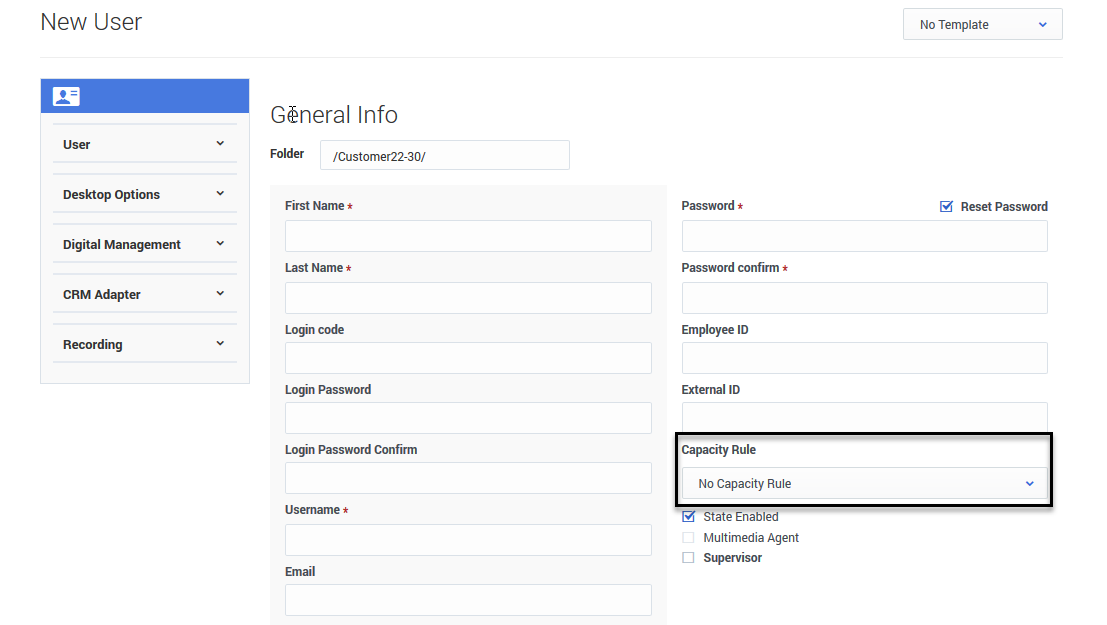This screenshot has width=1107, height=625.
Task: Click the Username input field
Action: [x=468, y=540]
